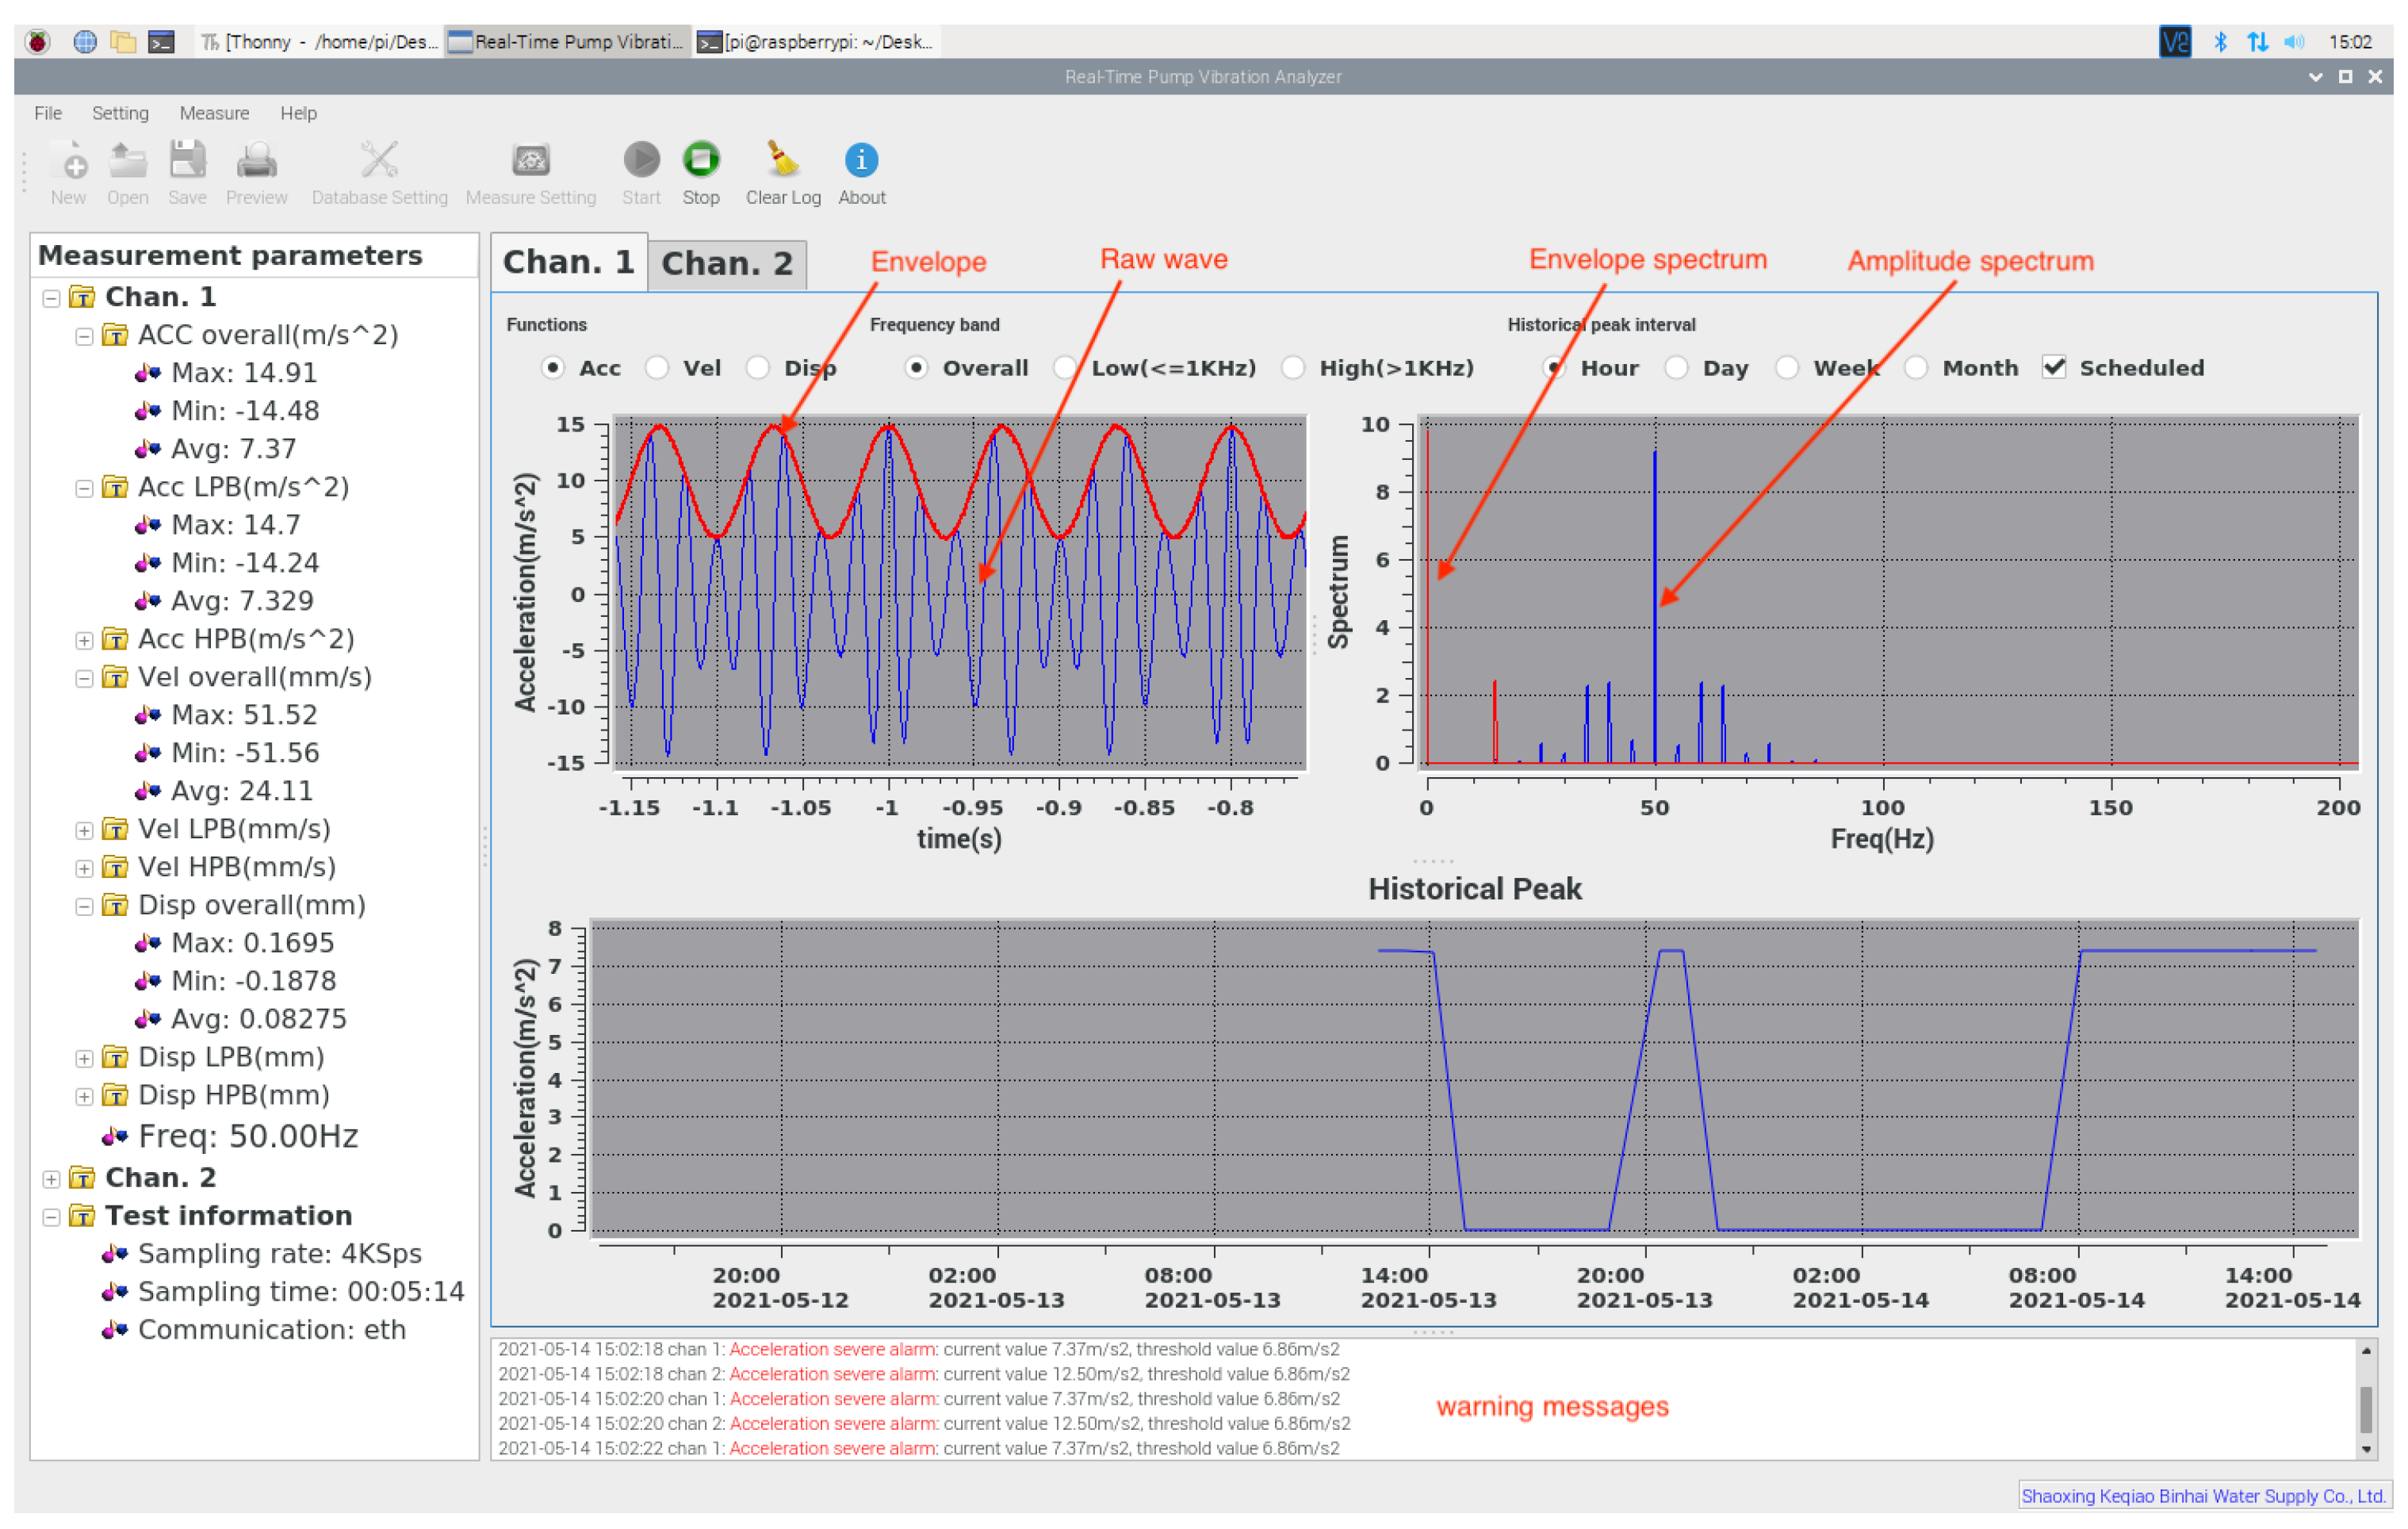Open Database Setting tools icon
Viewport: 2408px width, 1529px height.
[x=379, y=160]
